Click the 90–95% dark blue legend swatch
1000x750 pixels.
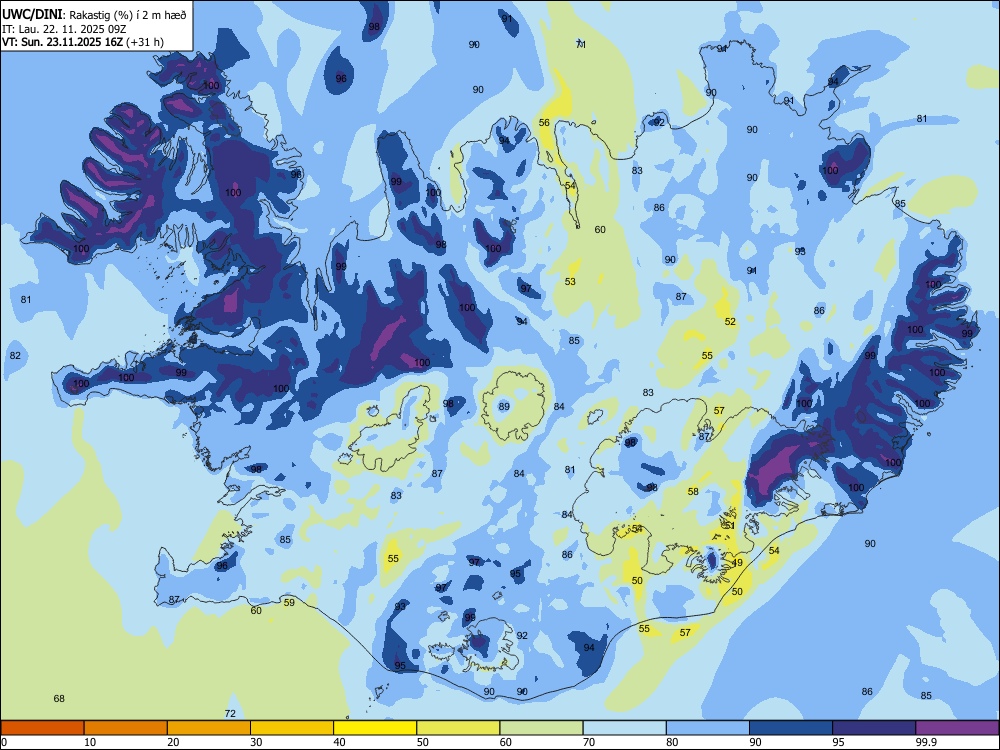click(x=791, y=728)
